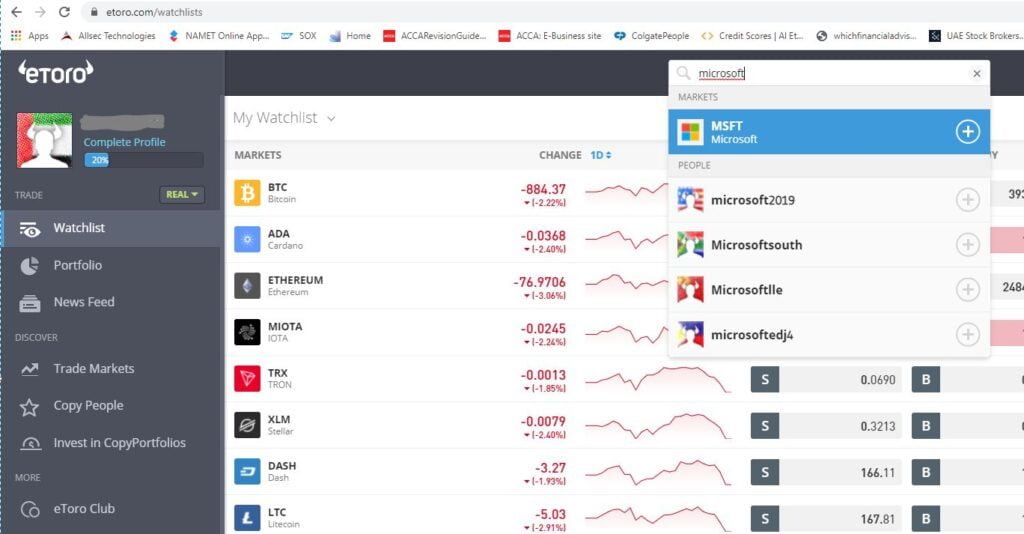Click the DASH sell S button

coord(765,472)
